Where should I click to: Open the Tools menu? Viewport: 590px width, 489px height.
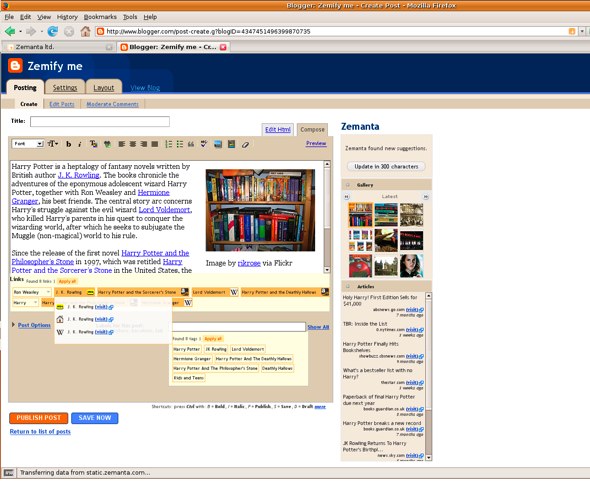tap(130, 17)
